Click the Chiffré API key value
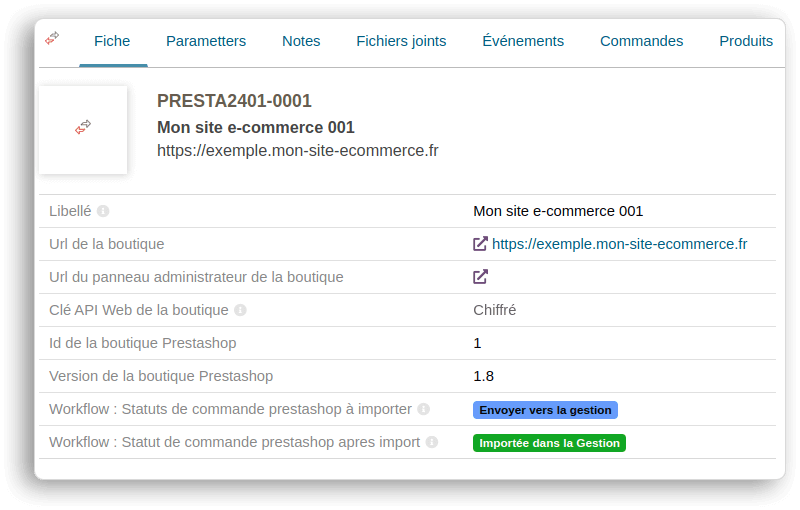This screenshot has height=510, width=800. point(494,310)
